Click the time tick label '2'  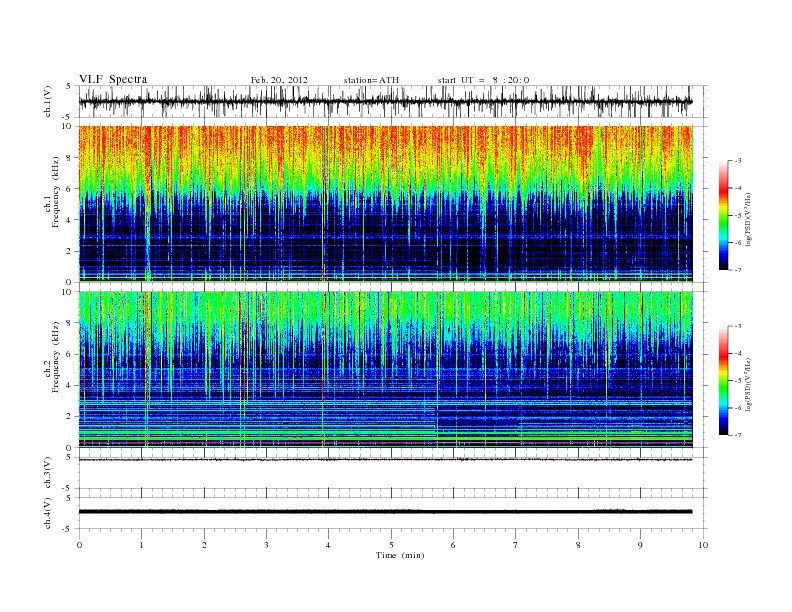coord(204,545)
